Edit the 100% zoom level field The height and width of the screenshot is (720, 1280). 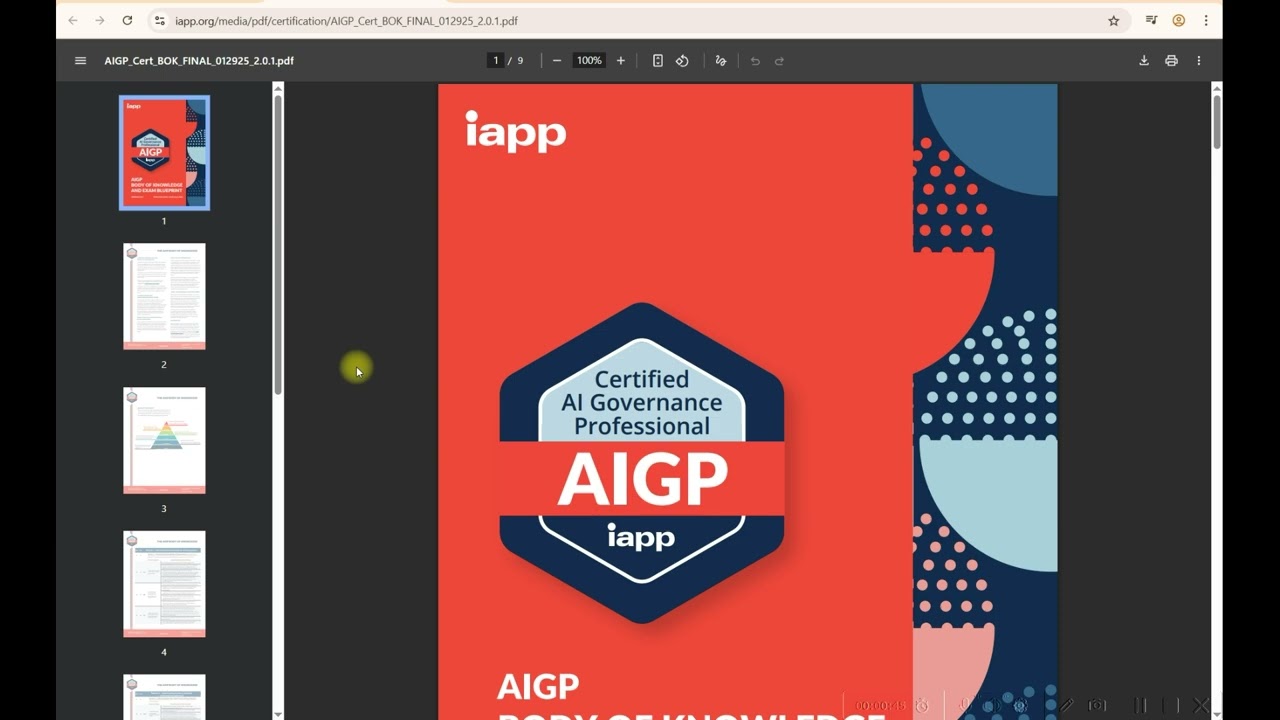(x=589, y=61)
